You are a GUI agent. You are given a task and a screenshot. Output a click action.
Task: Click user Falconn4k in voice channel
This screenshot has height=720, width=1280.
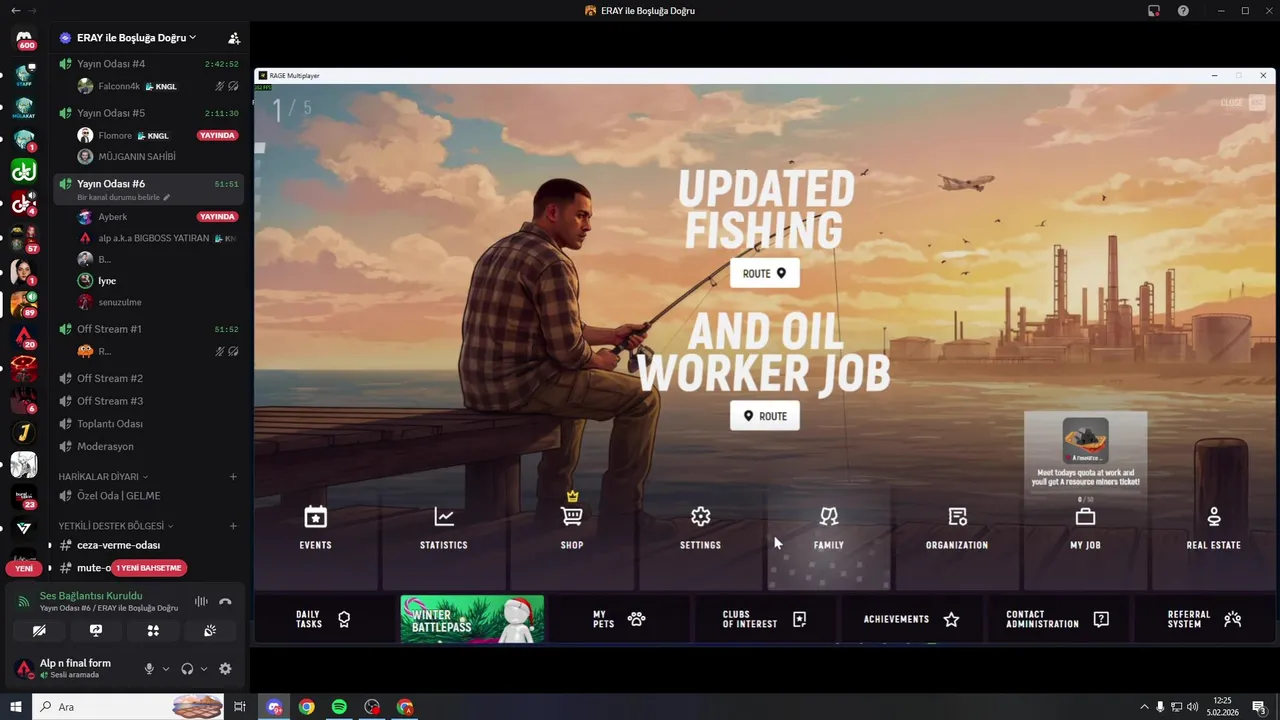(x=160, y=86)
